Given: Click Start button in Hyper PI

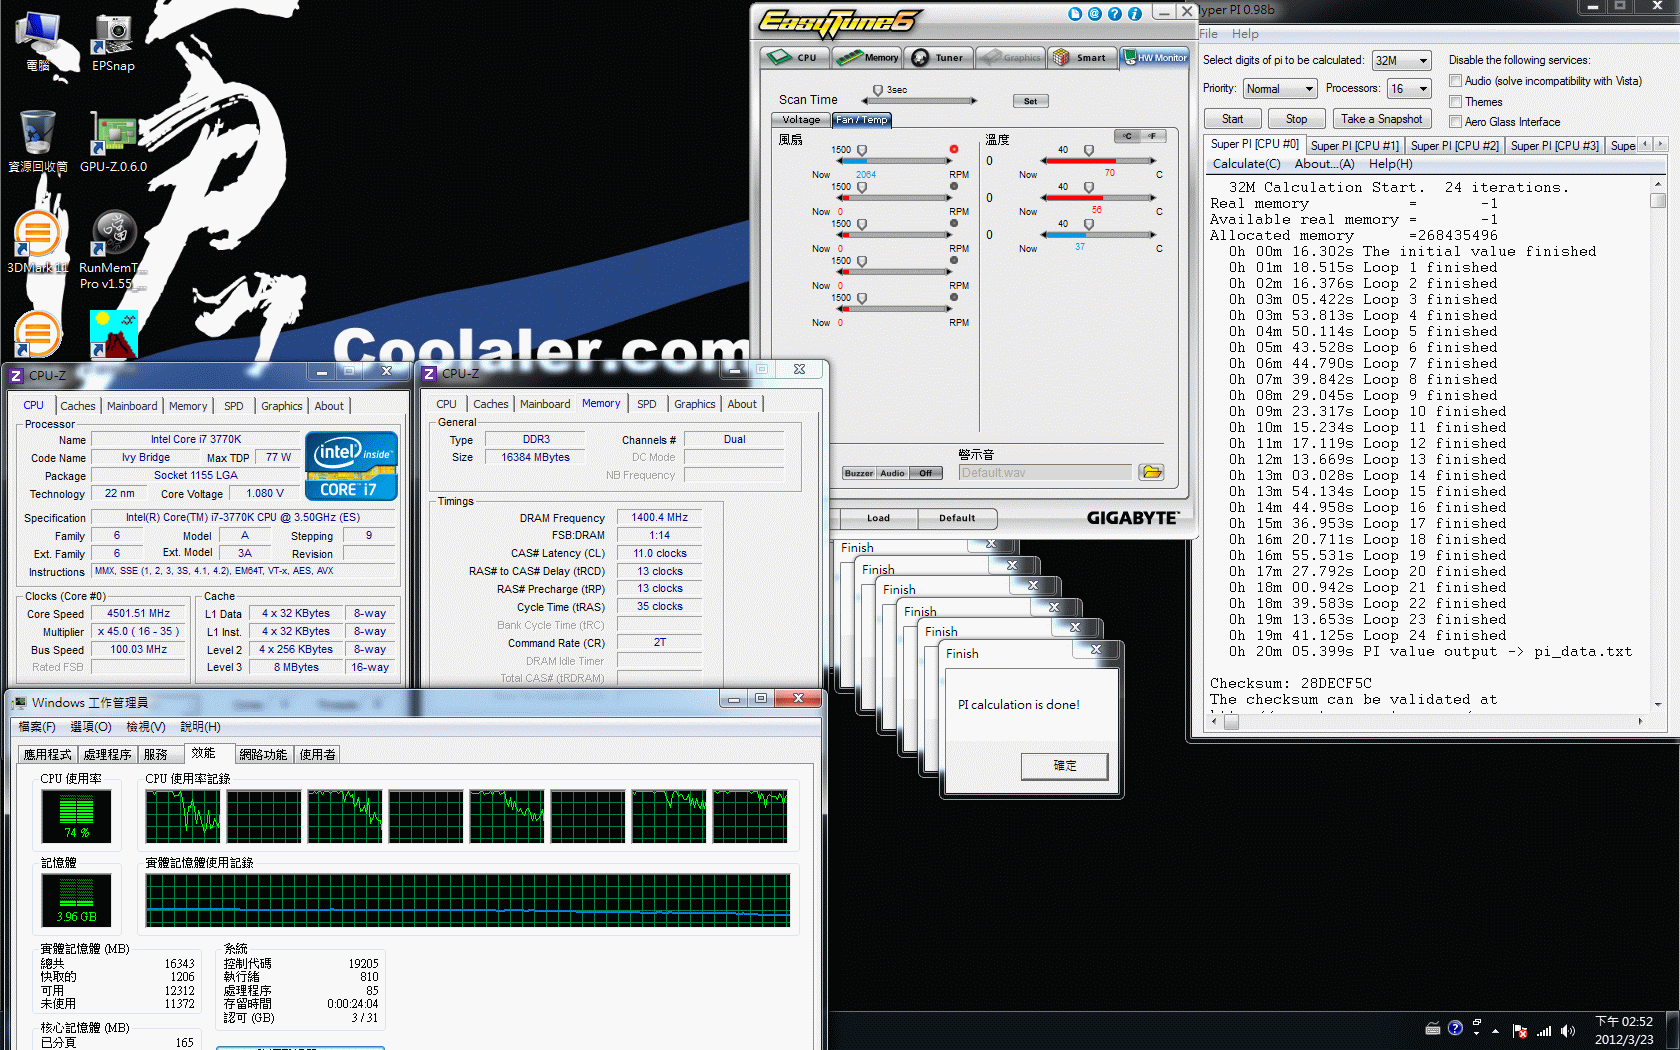Looking at the screenshot, I should [1232, 119].
